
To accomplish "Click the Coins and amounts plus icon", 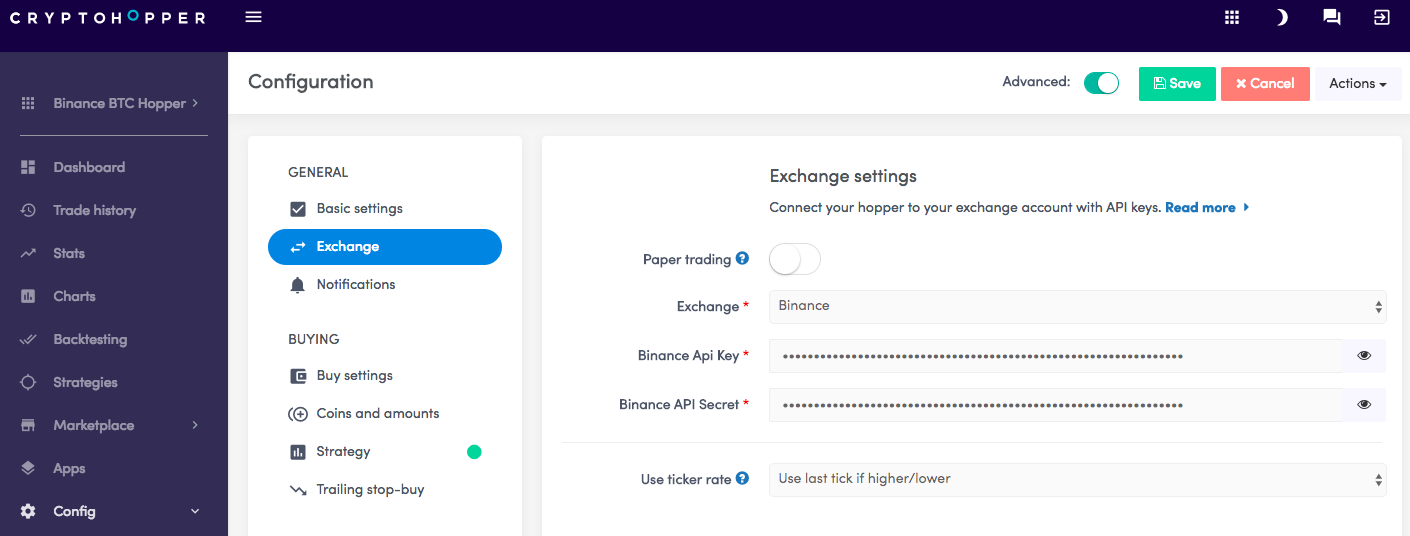I will point(297,414).
